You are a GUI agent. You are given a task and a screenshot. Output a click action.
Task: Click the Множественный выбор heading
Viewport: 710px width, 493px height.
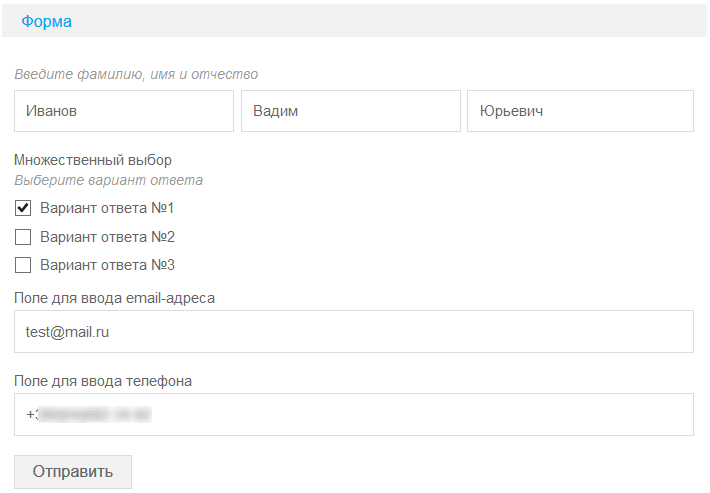[x=93, y=160]
